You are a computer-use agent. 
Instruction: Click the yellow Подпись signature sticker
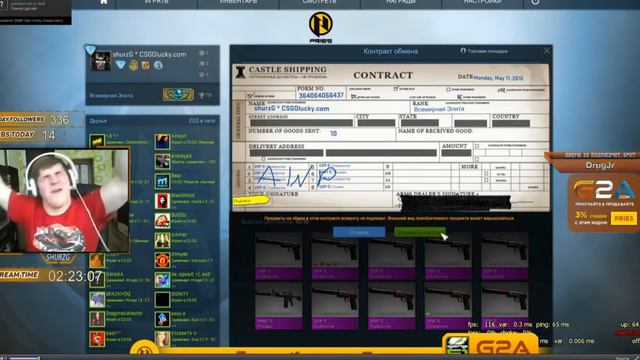251,200
